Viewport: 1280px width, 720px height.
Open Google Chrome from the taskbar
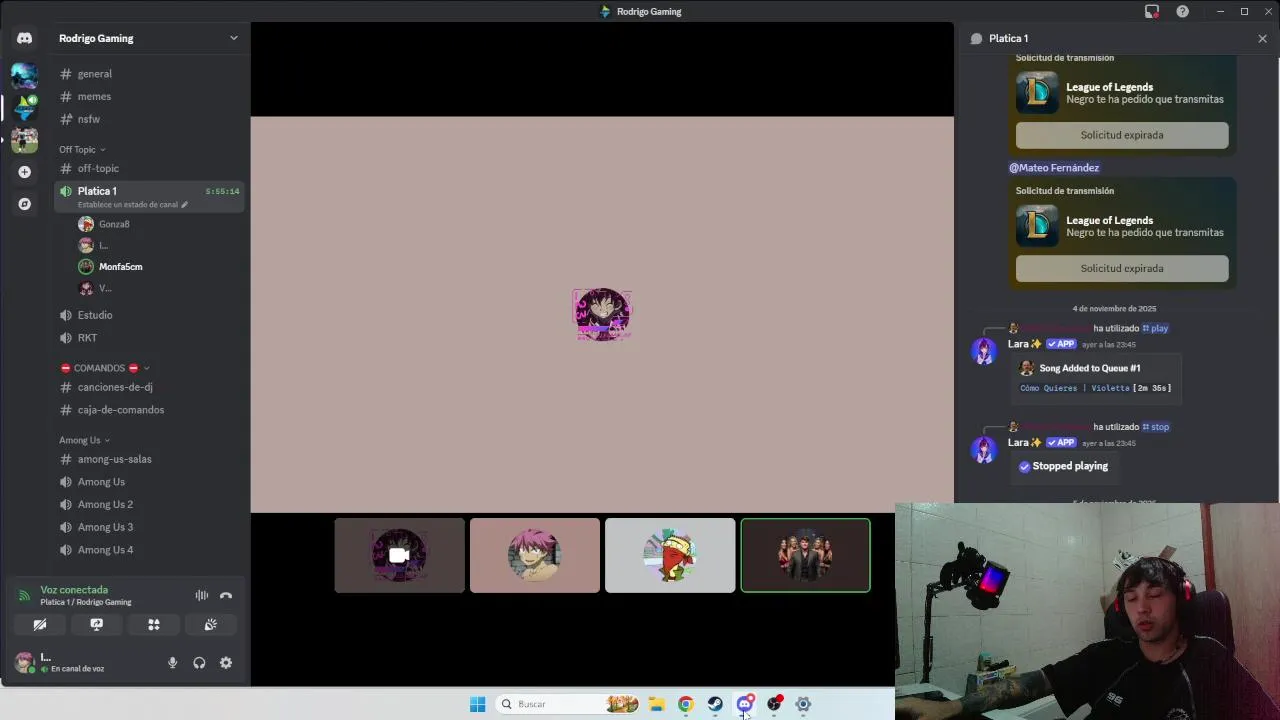coord(686,704)
